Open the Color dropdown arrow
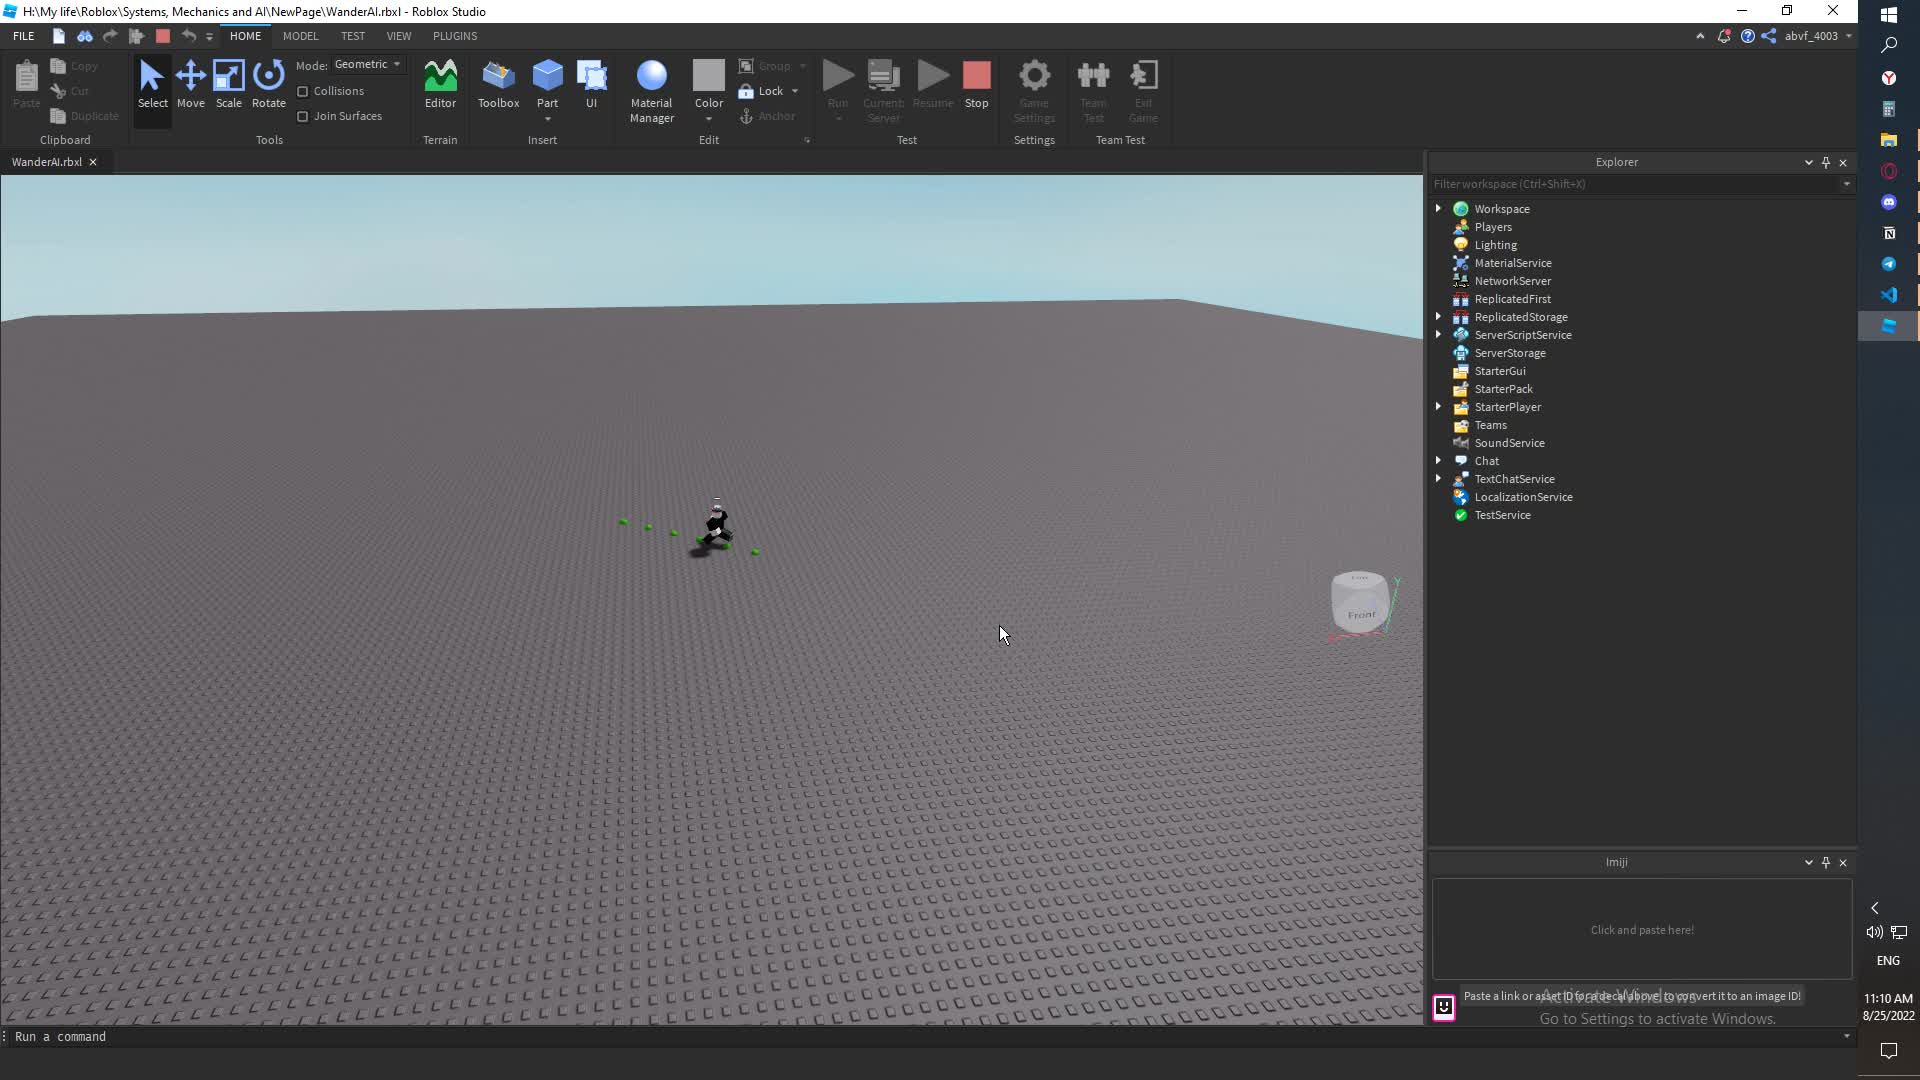1920x1080 pixels. pos(708,119)
